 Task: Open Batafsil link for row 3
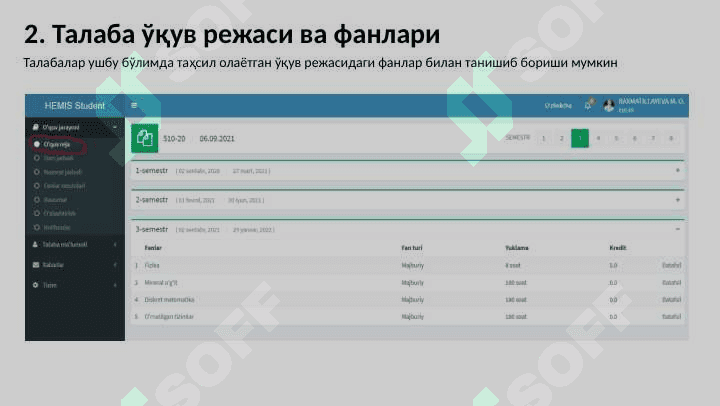[x=671, y=283]
